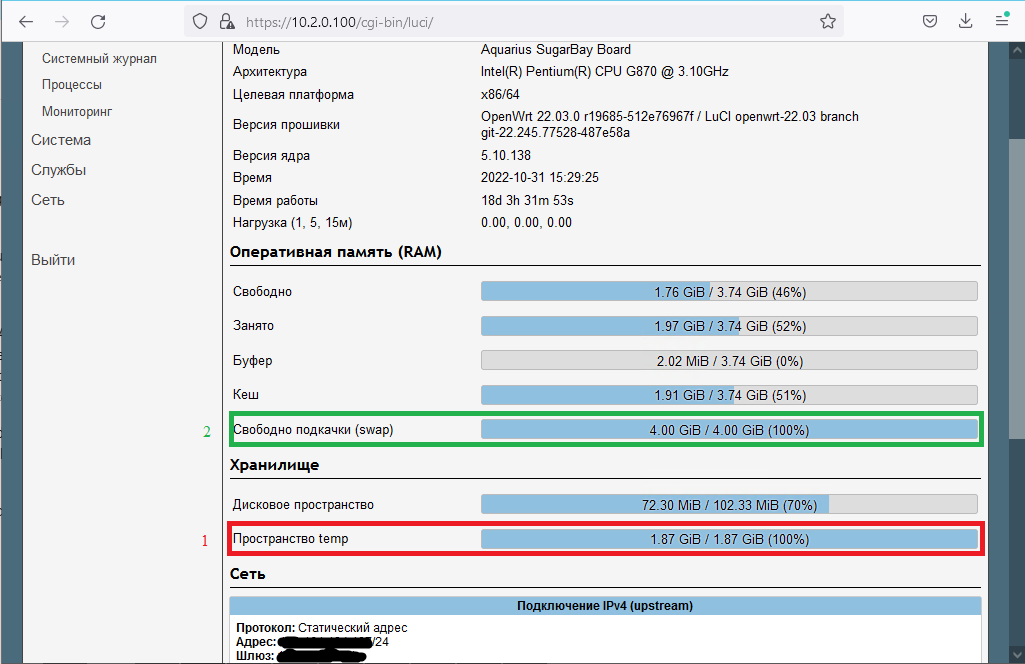Click the Пространство temp usage bar
Viewport: 1025px width, 664px height.
point(729,539)
